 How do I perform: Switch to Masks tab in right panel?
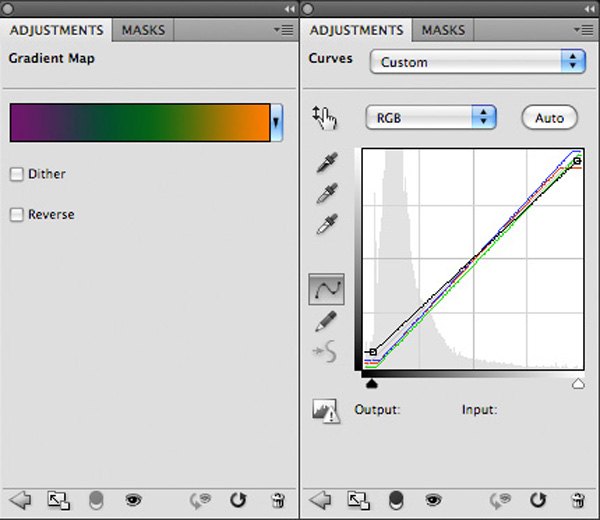tap(443, 30)
